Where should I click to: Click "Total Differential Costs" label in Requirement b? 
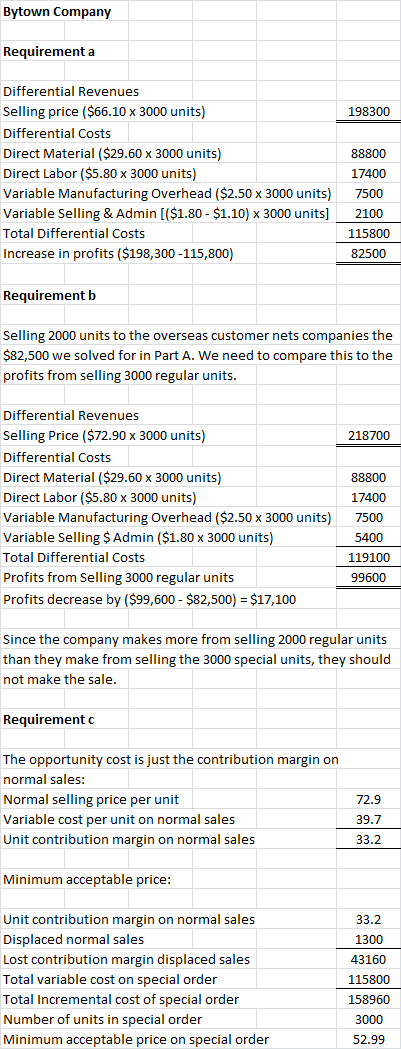point(74,557)
